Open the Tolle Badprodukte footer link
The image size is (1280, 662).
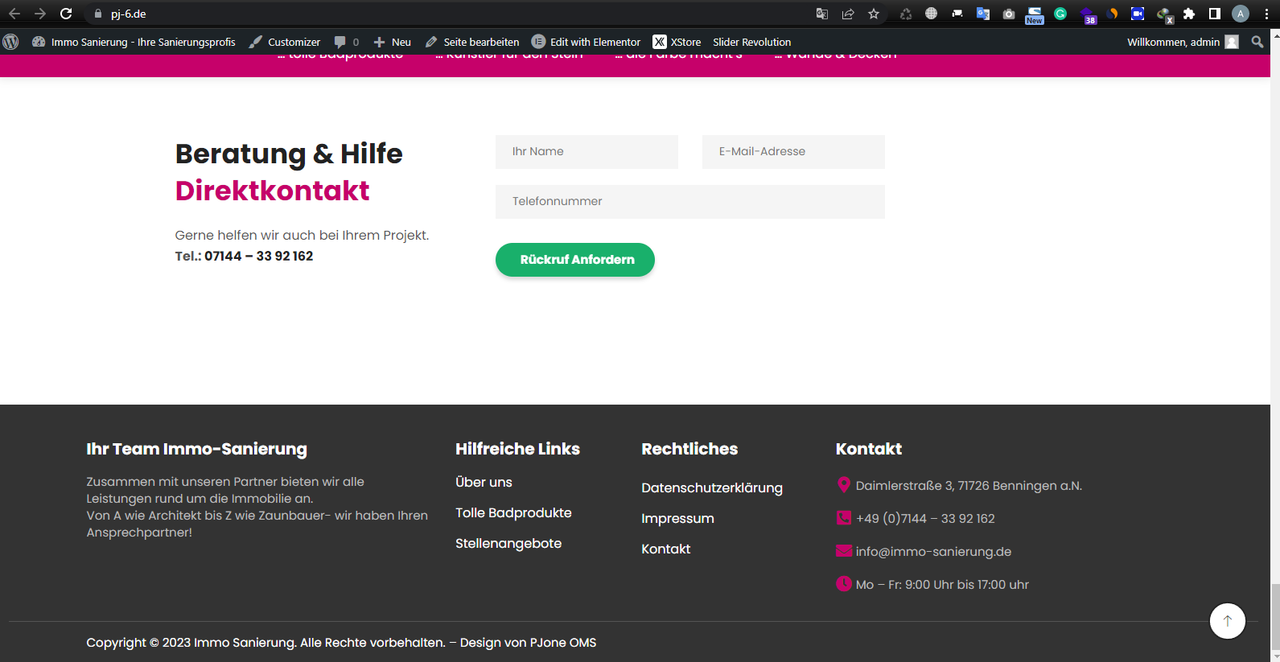(x=514, y=513)
